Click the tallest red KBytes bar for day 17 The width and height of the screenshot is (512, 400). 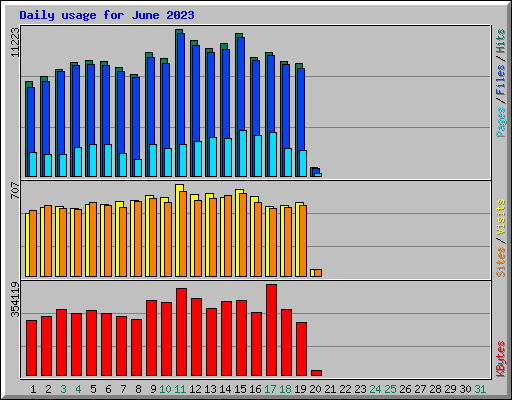pyautogui.click(x=271, y=330)
